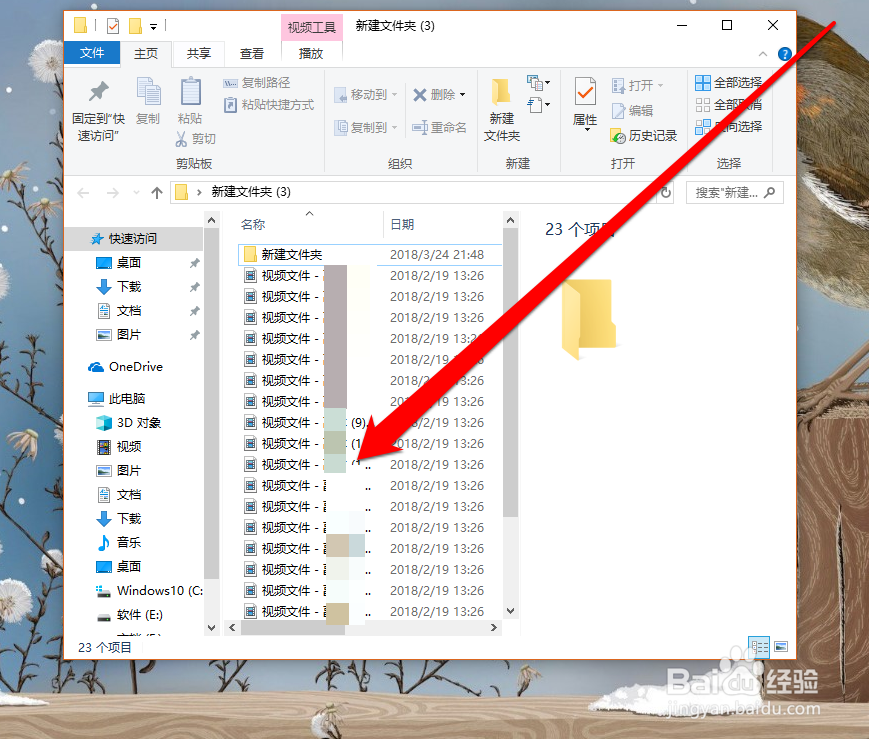The height and width of the screenshot is (739, 869).
Task: Click the navigation pane scroll down arrow
Action: [x=211, y=628]
